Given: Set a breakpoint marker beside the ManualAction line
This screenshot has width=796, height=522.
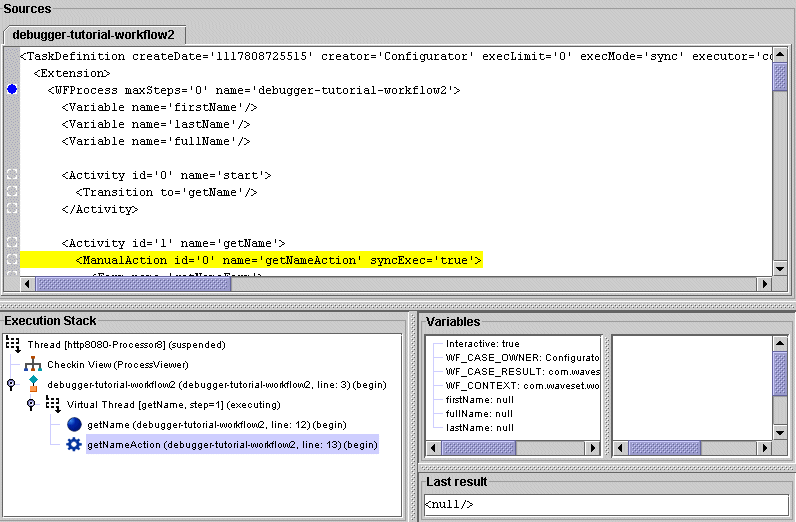Looking at the screenshot, I should pos(12,259).
